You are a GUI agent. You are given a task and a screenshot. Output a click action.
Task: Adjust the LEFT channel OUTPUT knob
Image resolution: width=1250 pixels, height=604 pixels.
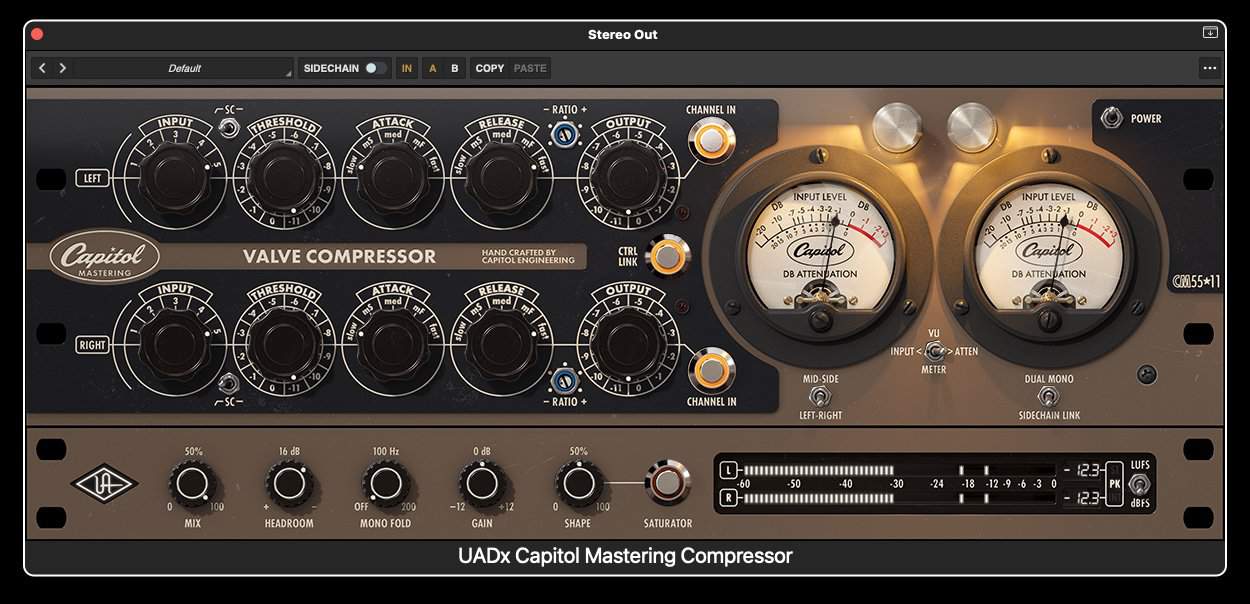tap(628, 177)
